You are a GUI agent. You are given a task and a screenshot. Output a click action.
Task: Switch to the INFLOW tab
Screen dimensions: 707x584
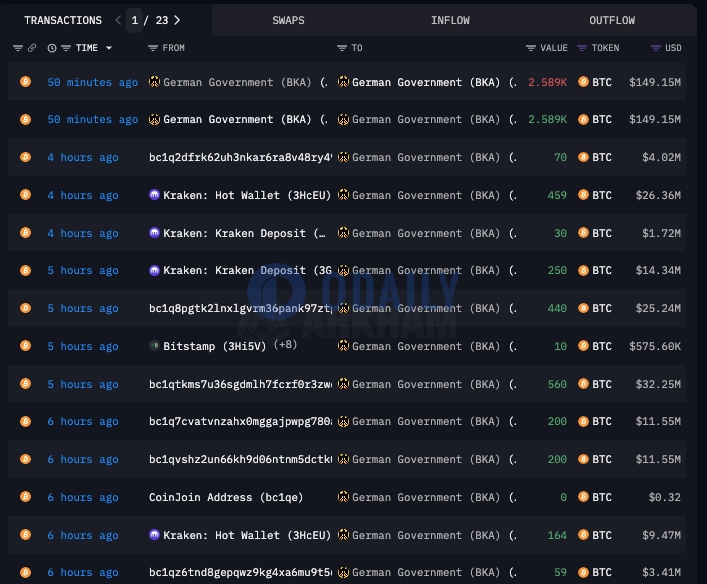point(450,20)
